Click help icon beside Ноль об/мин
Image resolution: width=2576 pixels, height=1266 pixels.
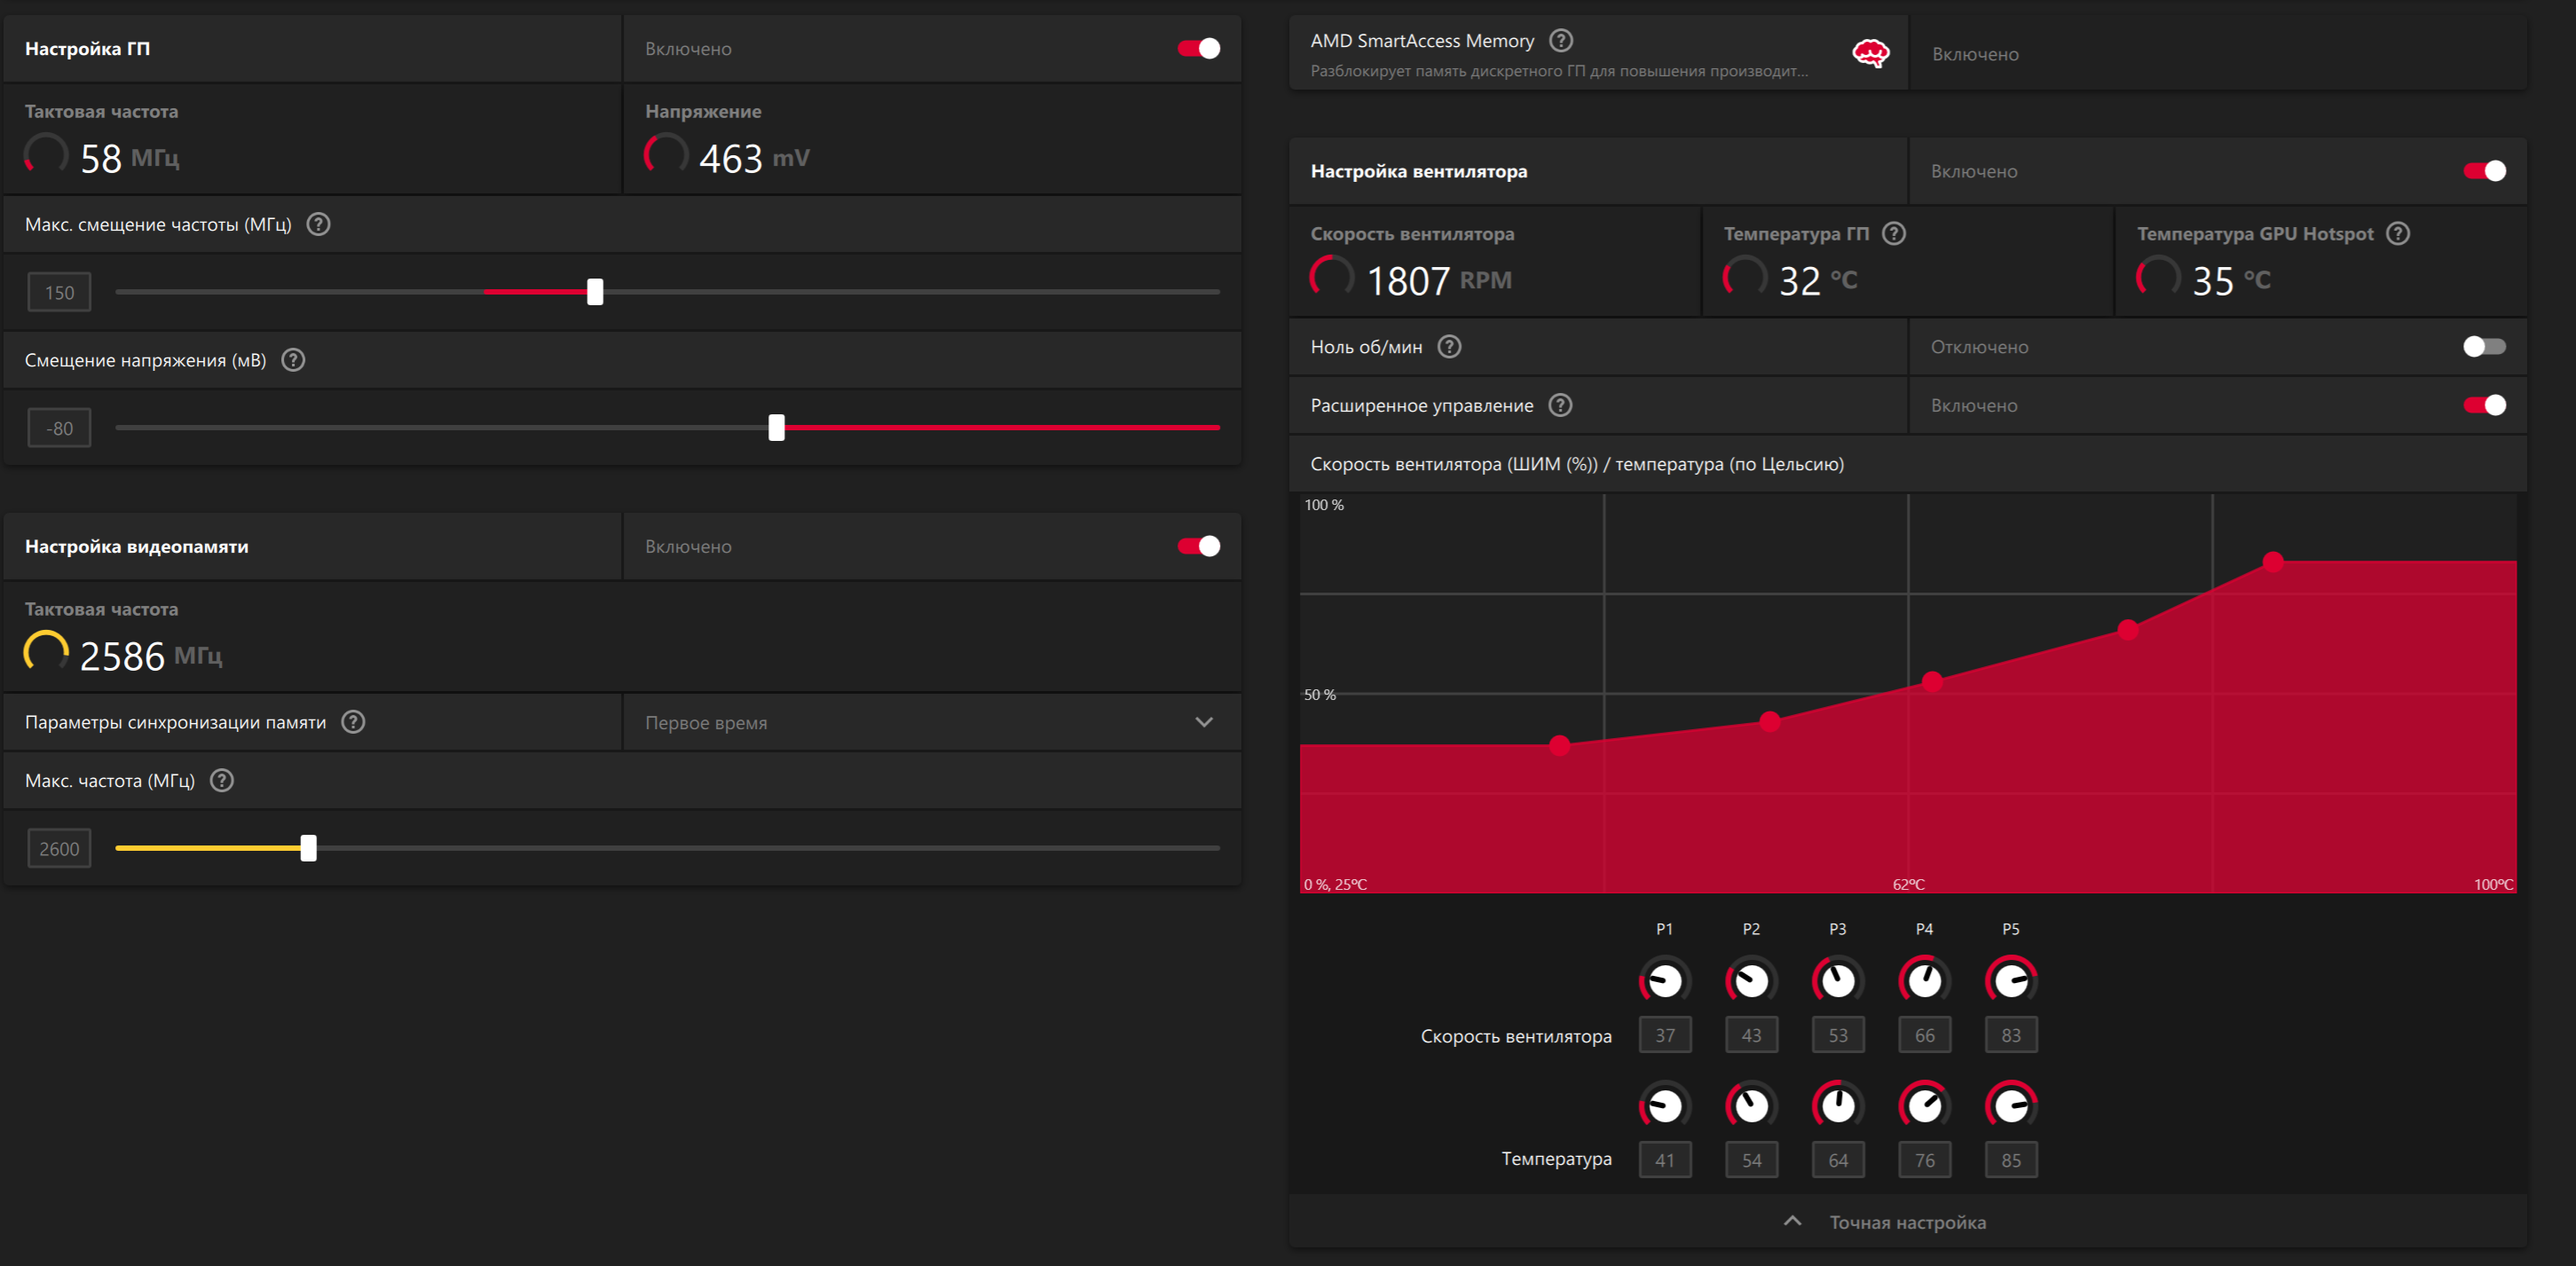click(1449, 346)
